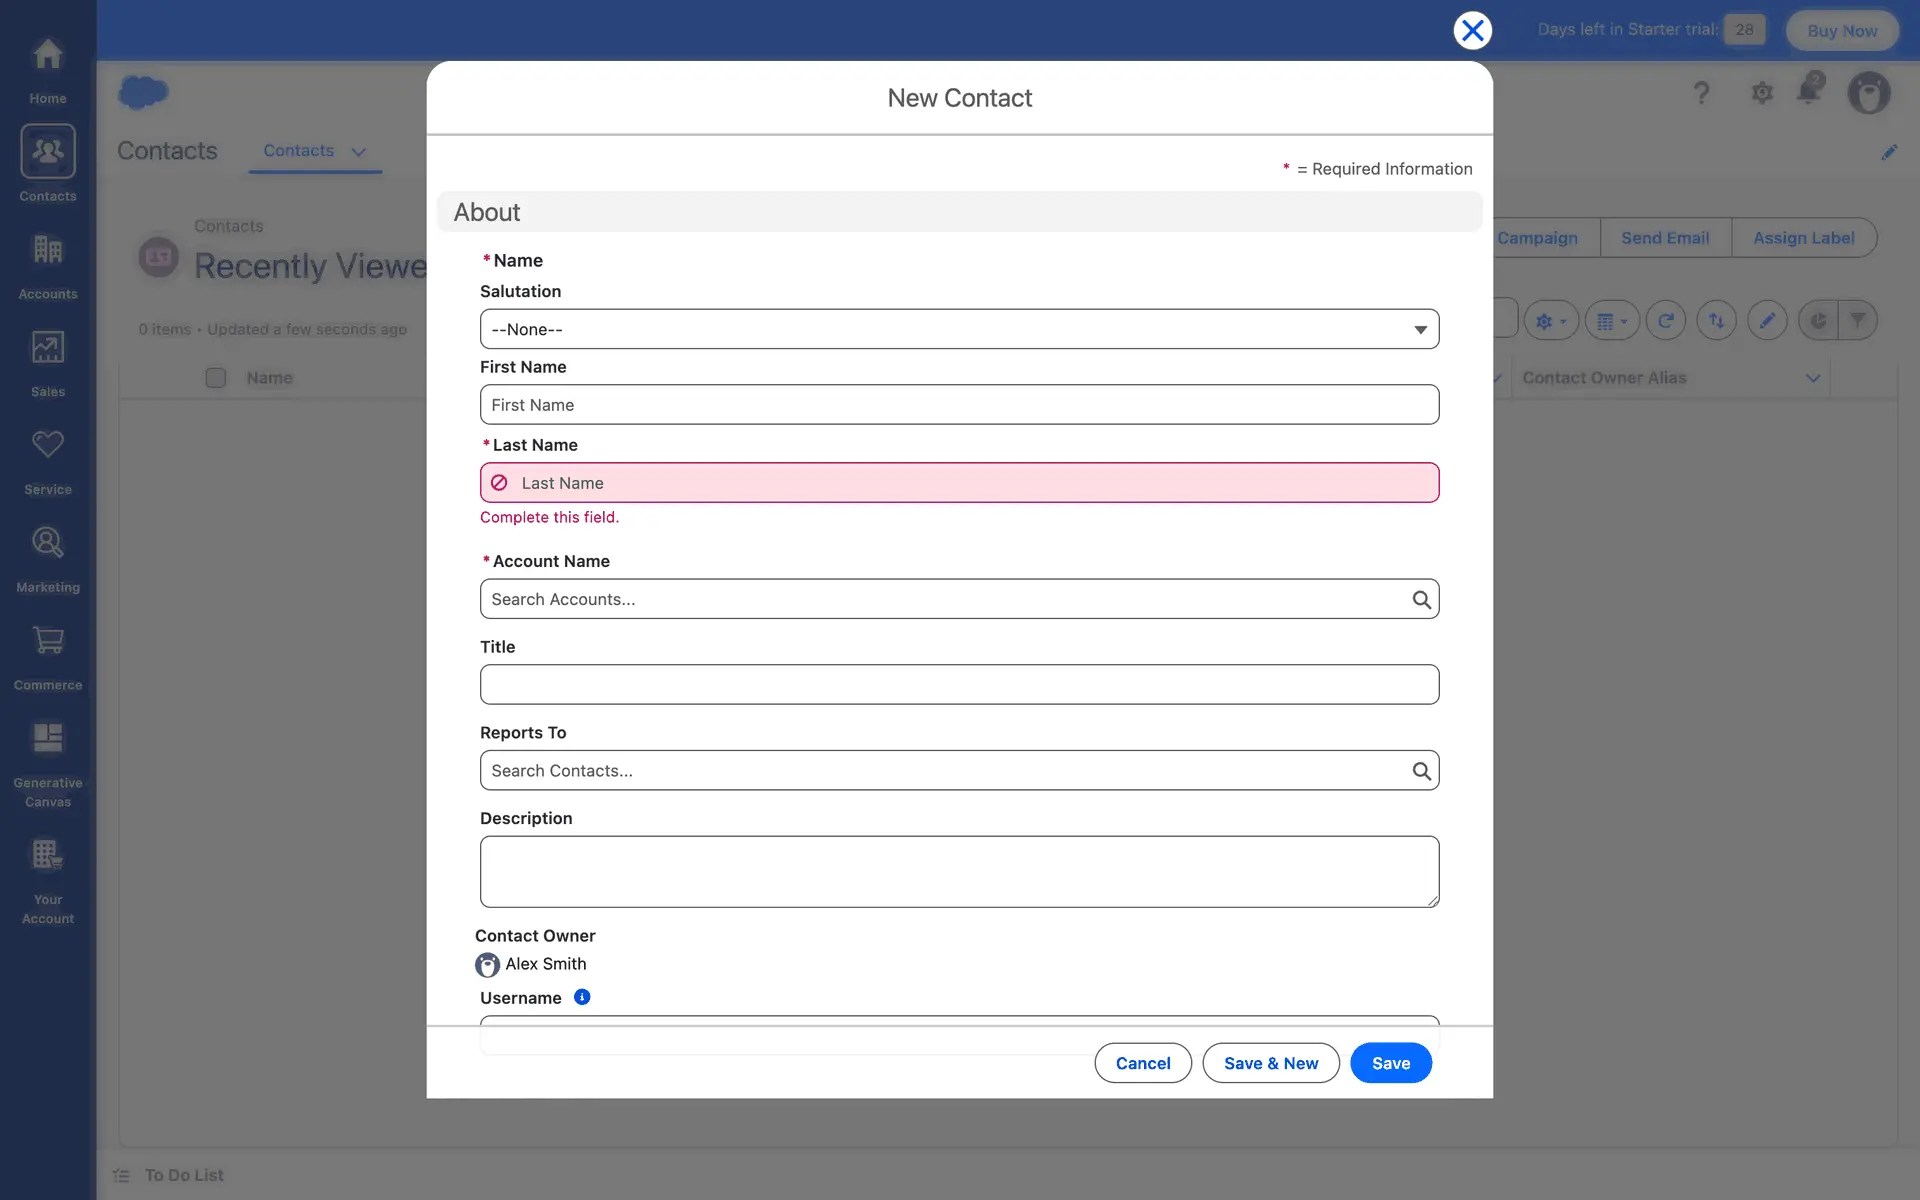Close the dialog with the X button
1920x1200 pixels.
point(1472,30)
